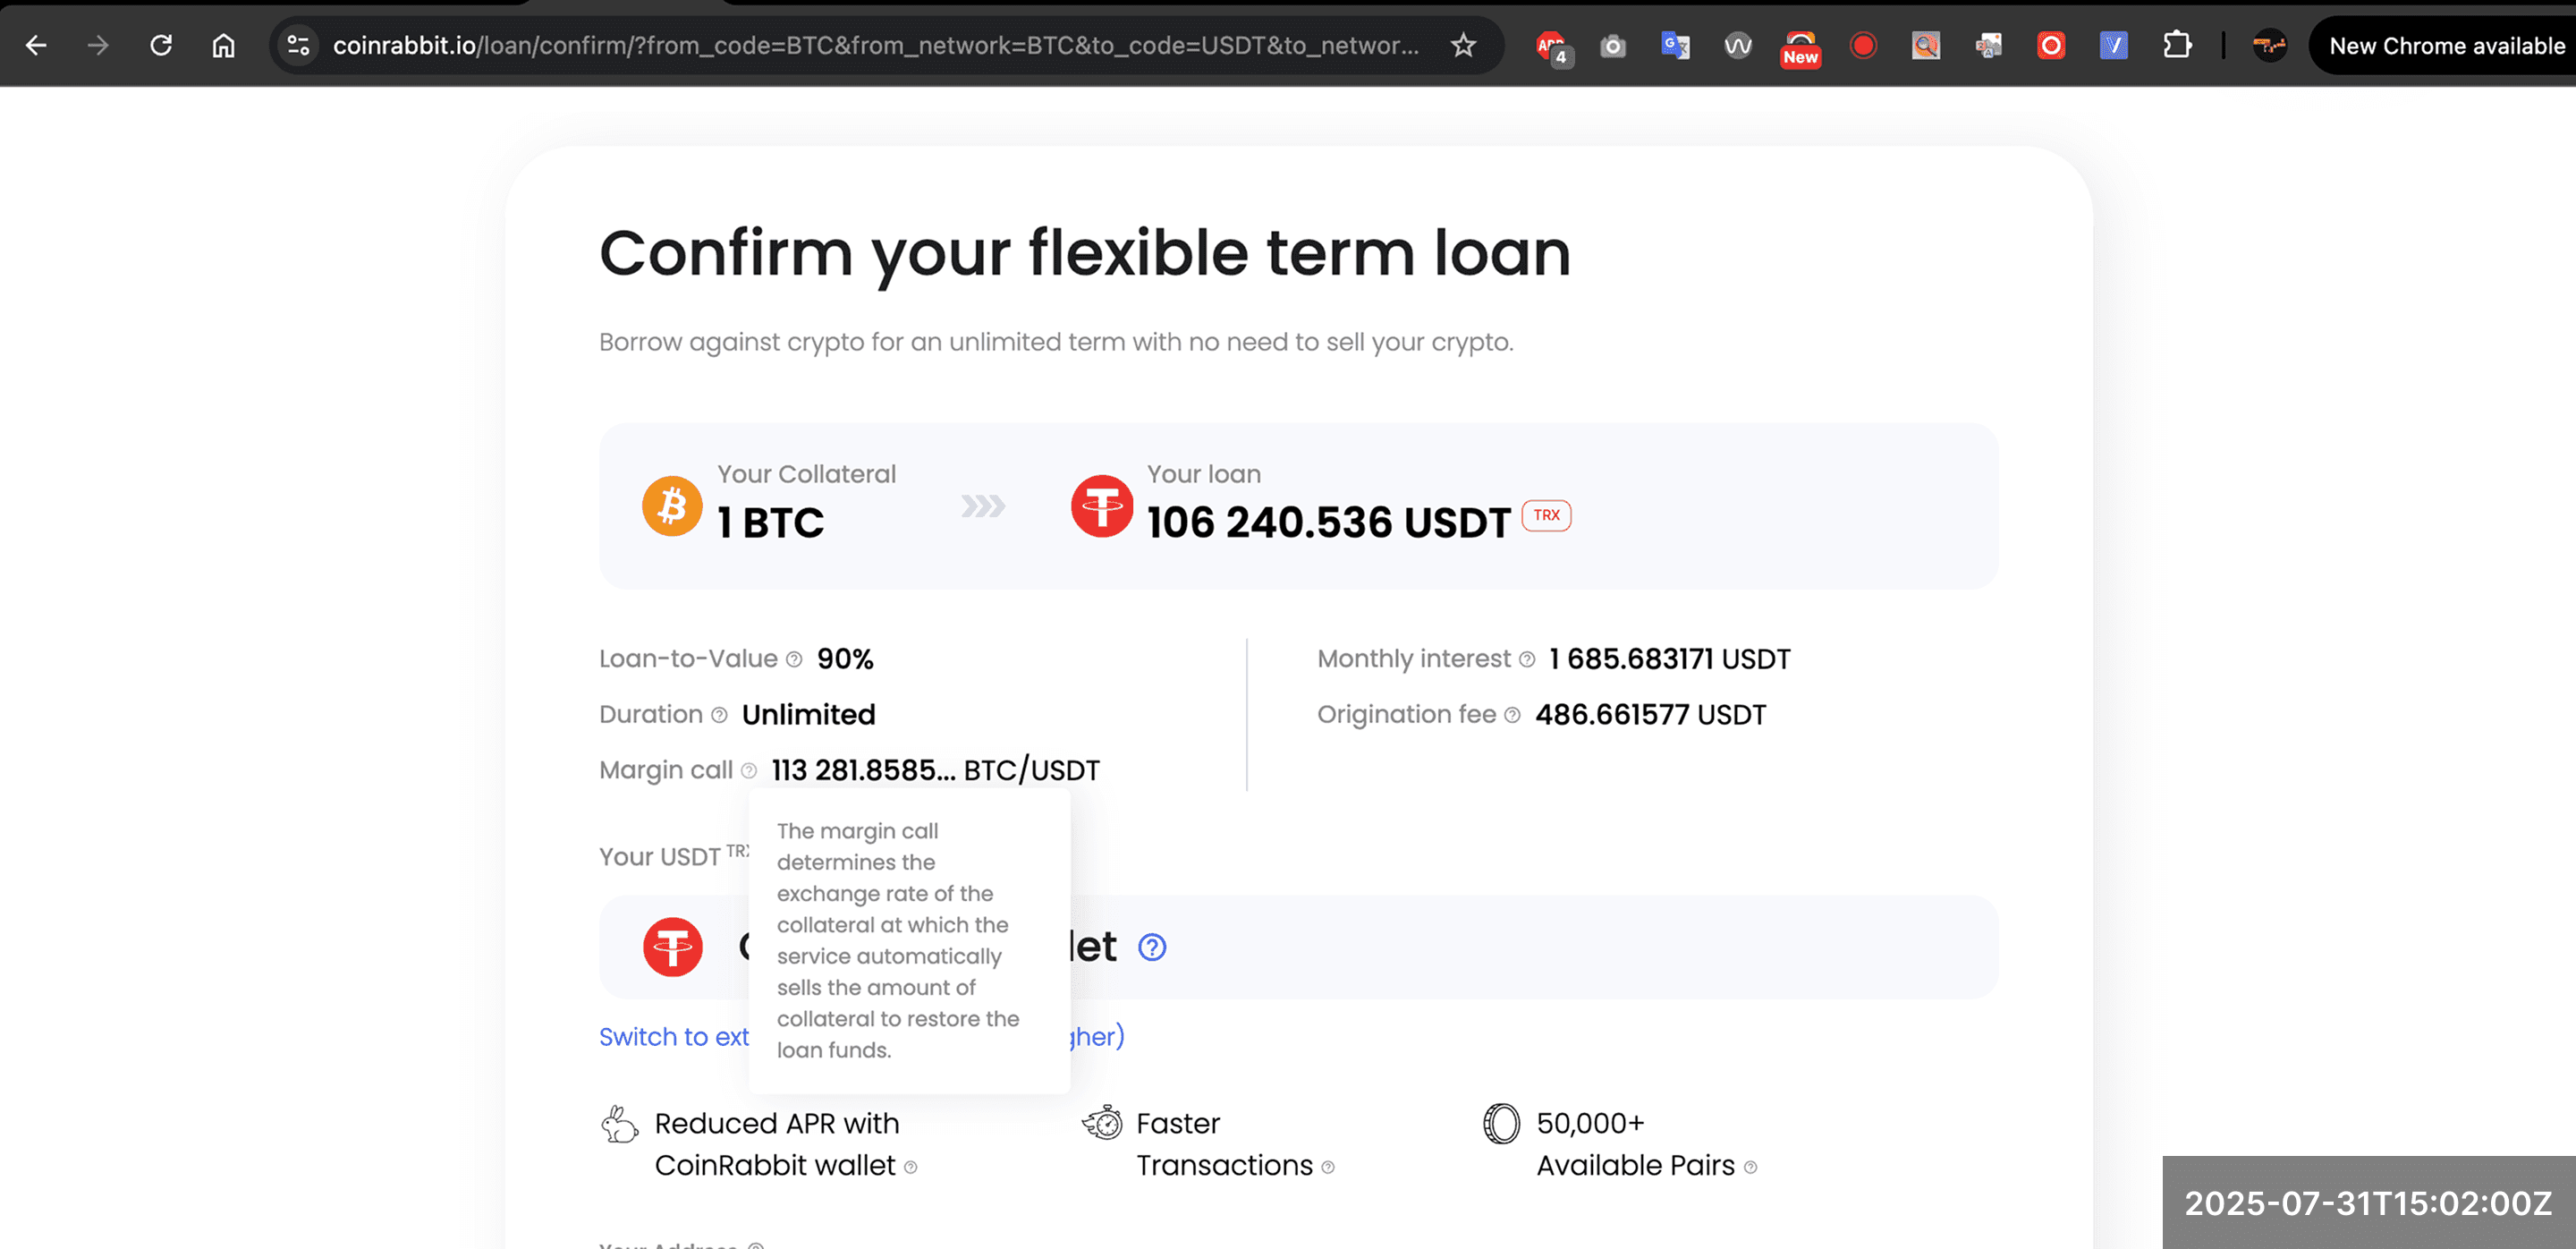
Task: Open the reverse image search extension
Action: coord(1926,45)
